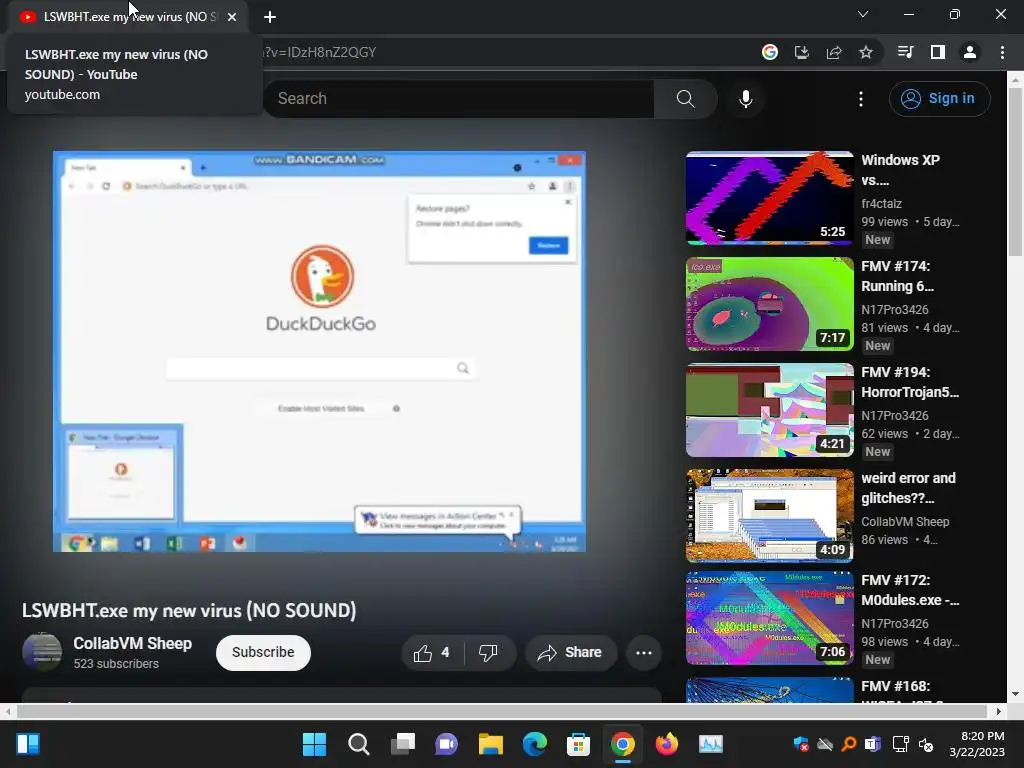This screenshot has width=1024, height=768.
Task: Open taskbar Search
Action: coord(359,744)
